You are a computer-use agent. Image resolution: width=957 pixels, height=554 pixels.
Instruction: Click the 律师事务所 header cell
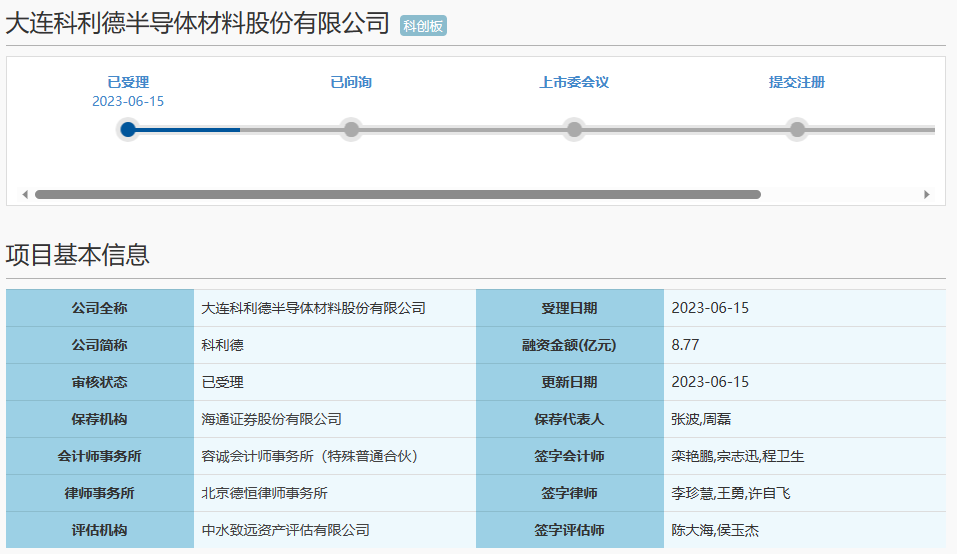click(100, 493)
